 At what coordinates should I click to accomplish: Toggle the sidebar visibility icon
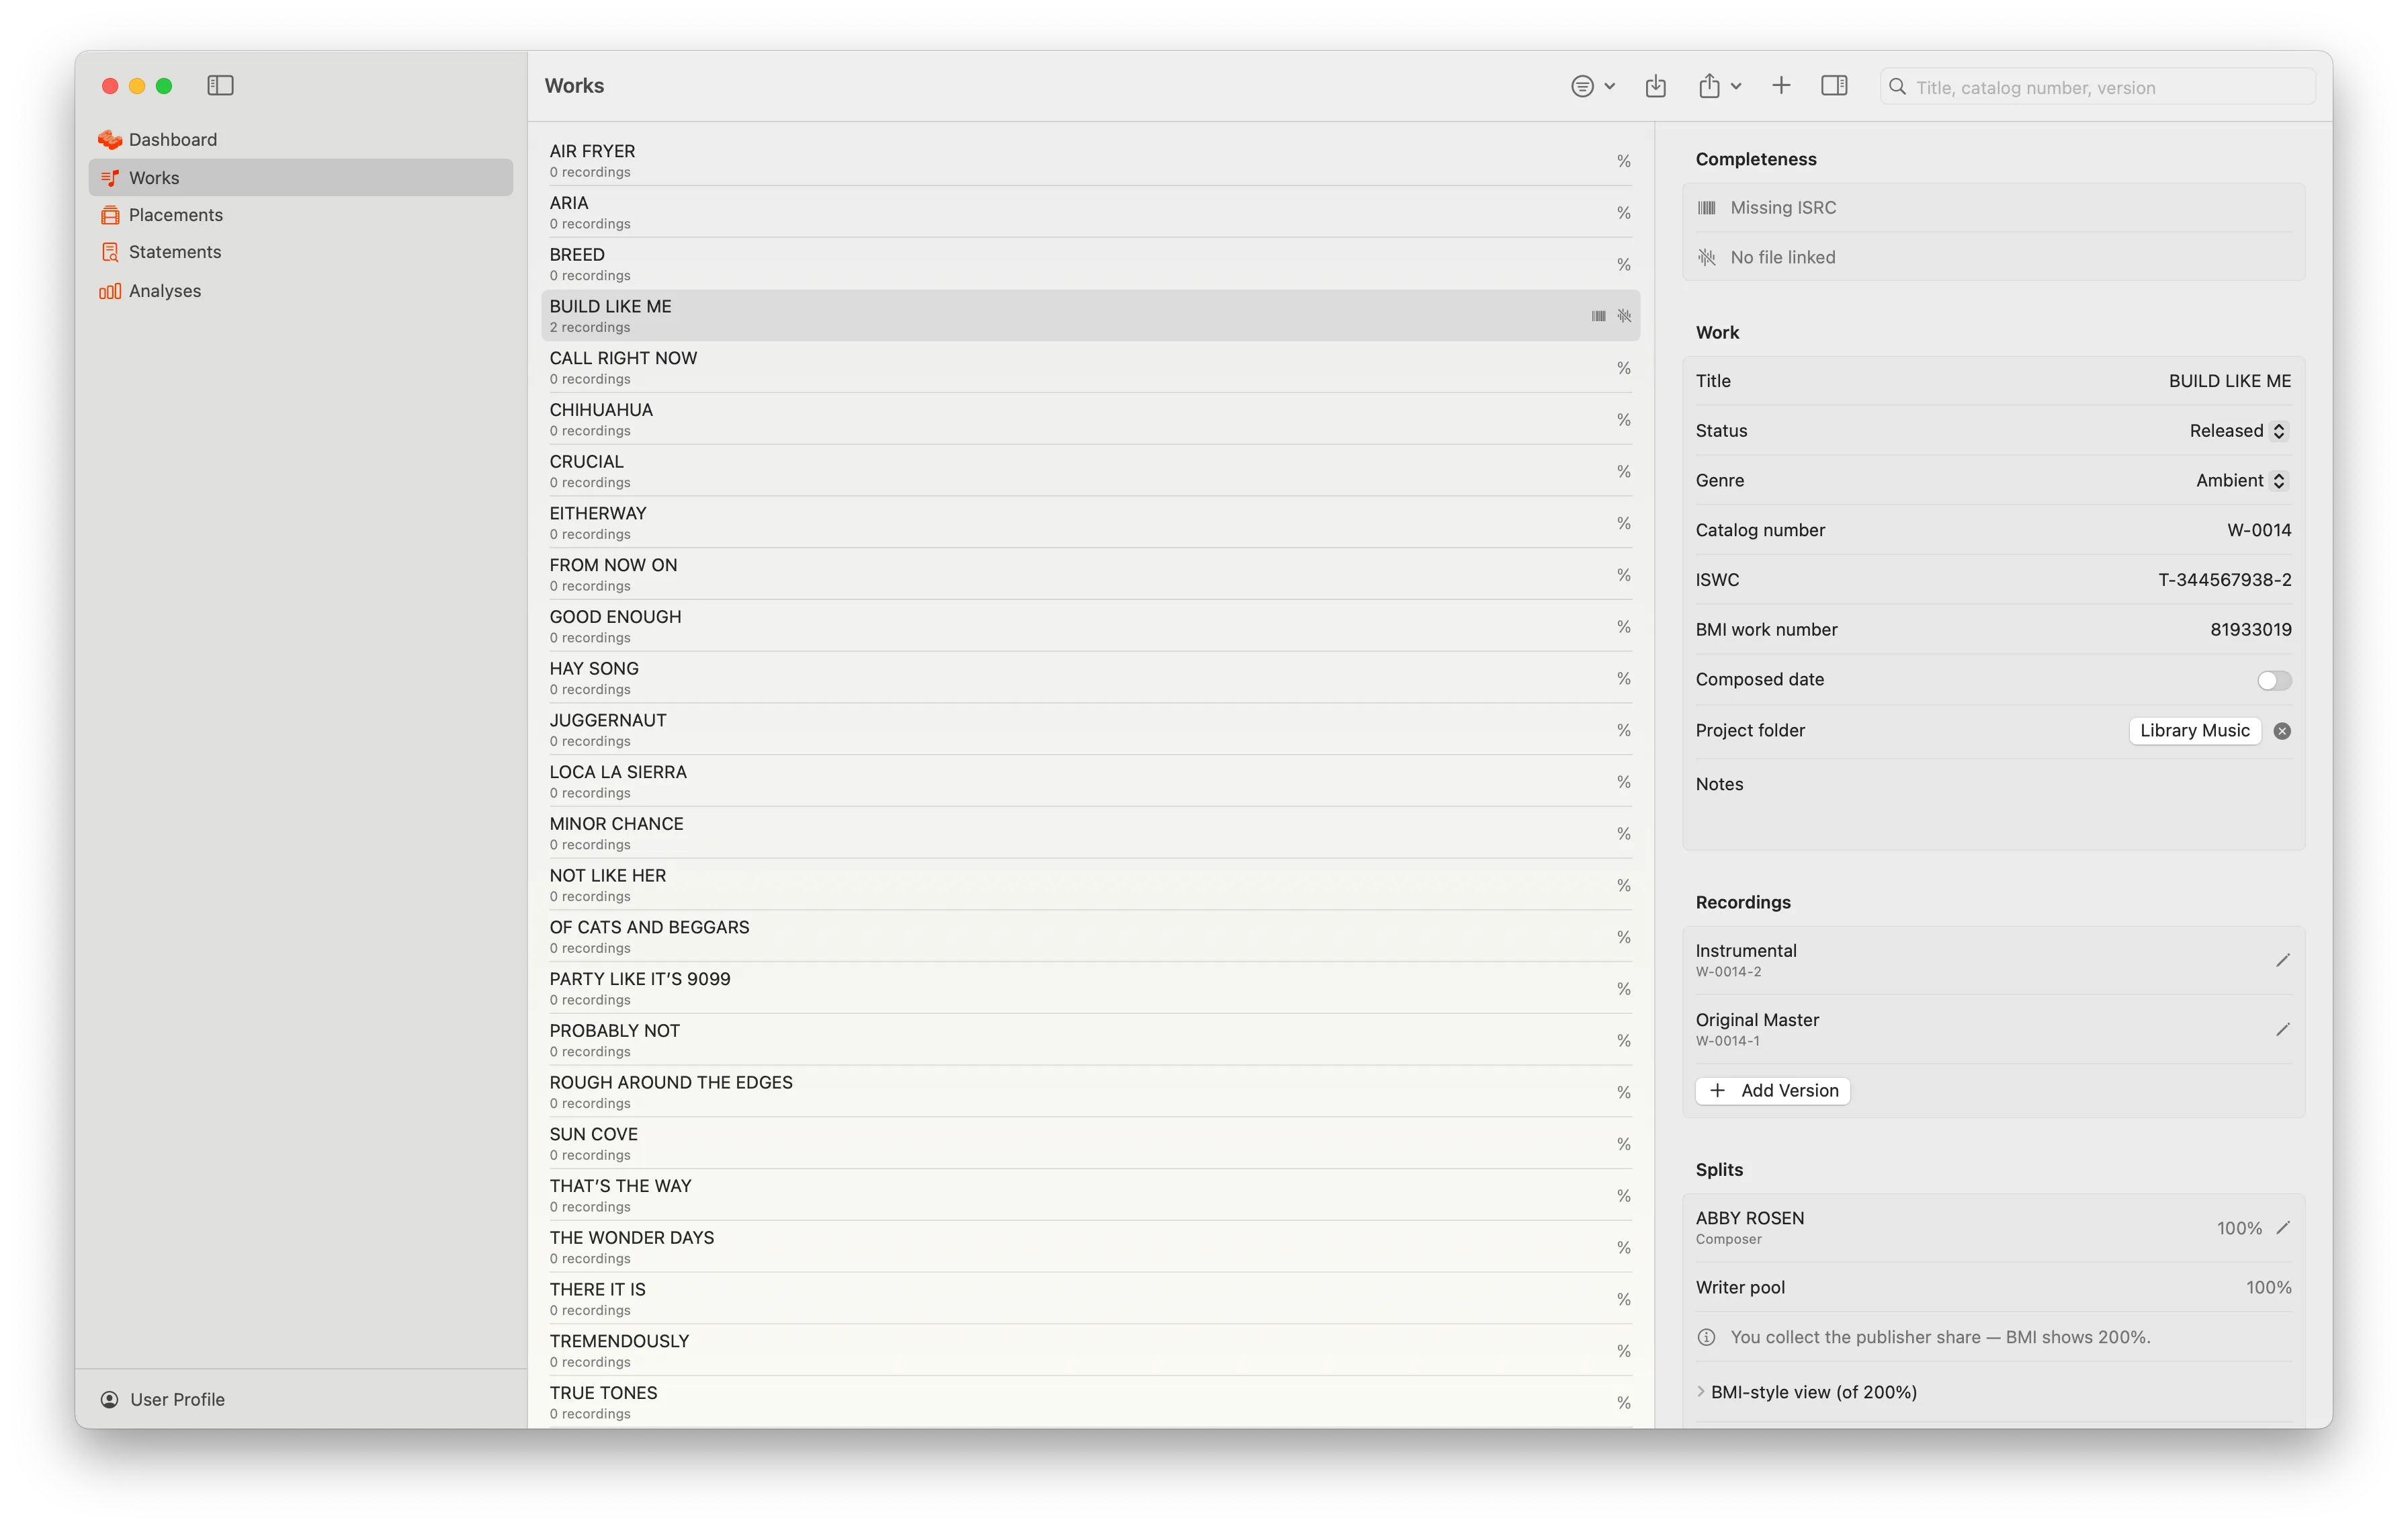coord(220,86)
